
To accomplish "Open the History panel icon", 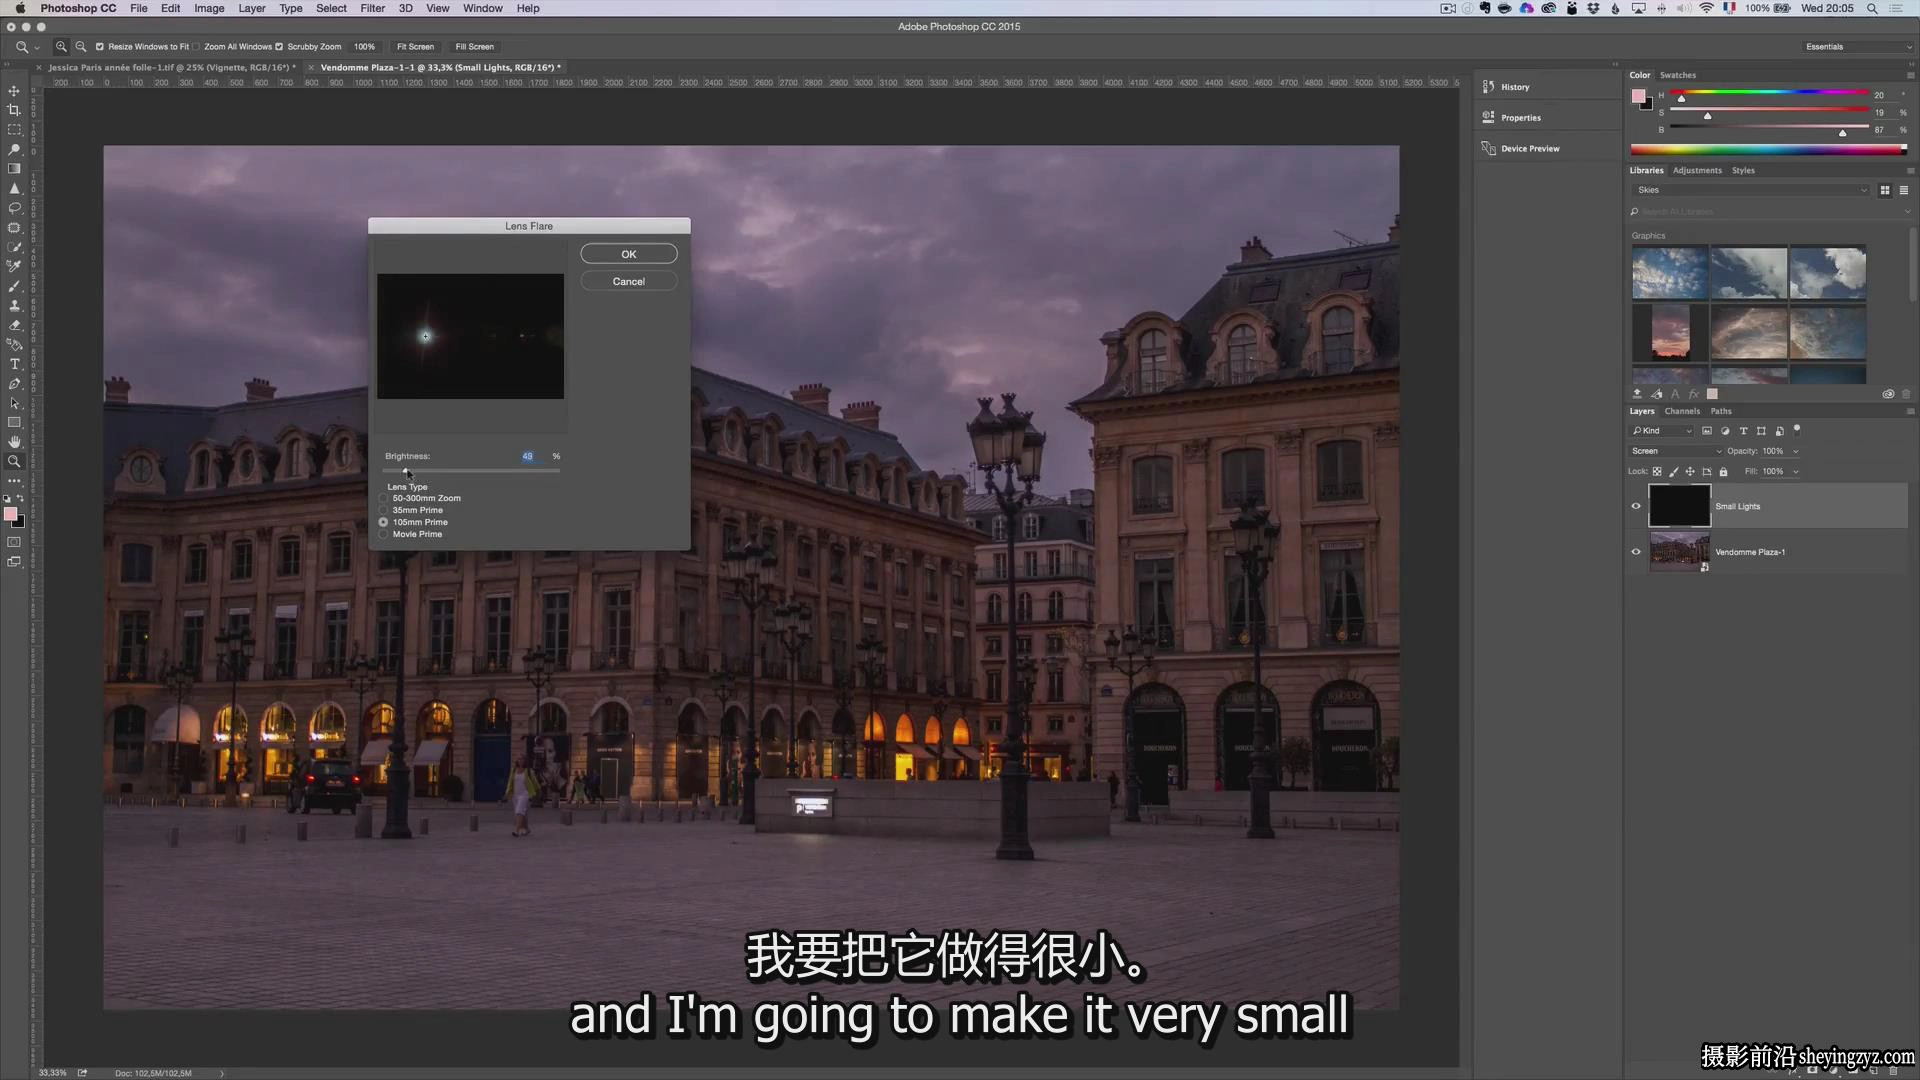I will click(x=1488, y=87).
